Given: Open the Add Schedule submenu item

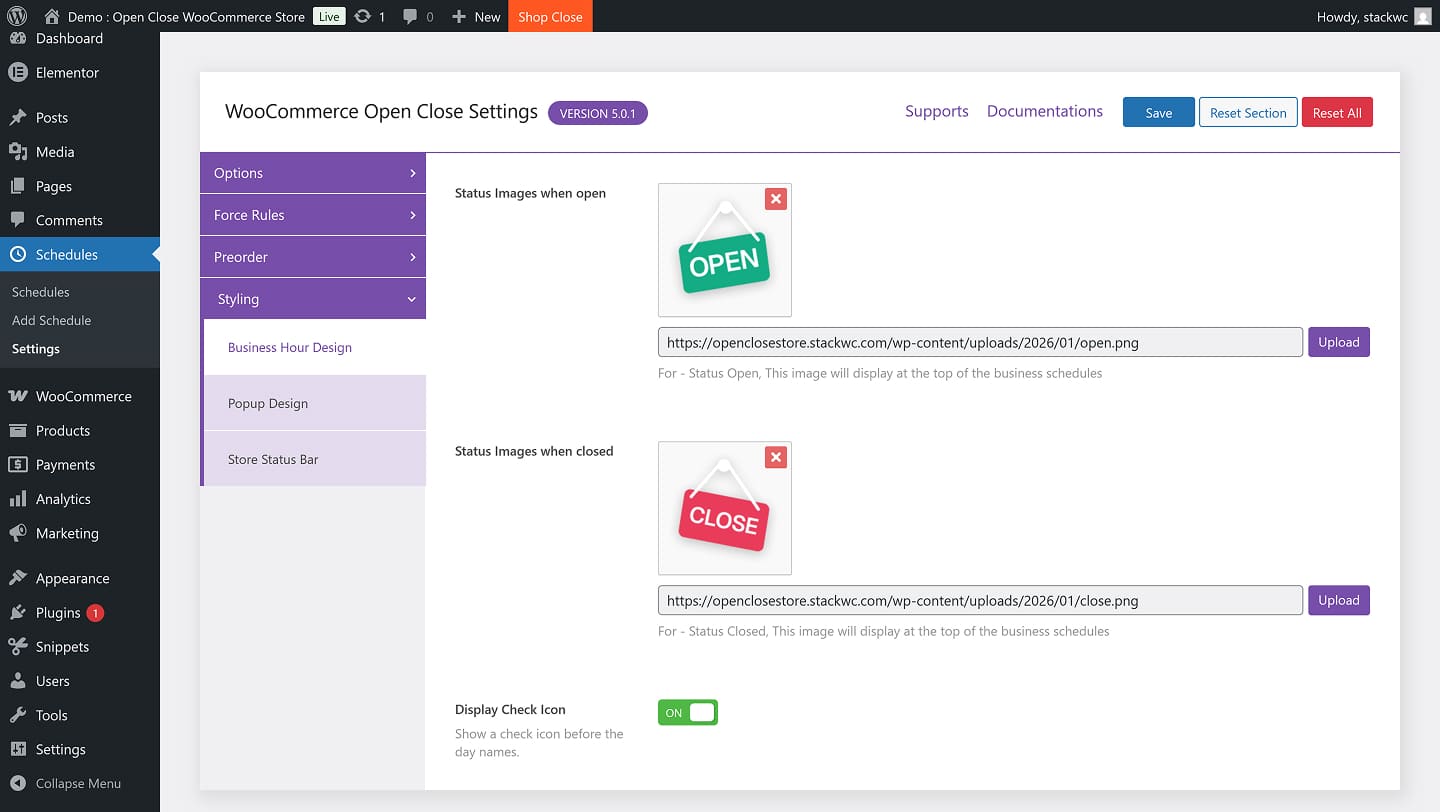Looking at the screenshot, I should coord(51,320).
